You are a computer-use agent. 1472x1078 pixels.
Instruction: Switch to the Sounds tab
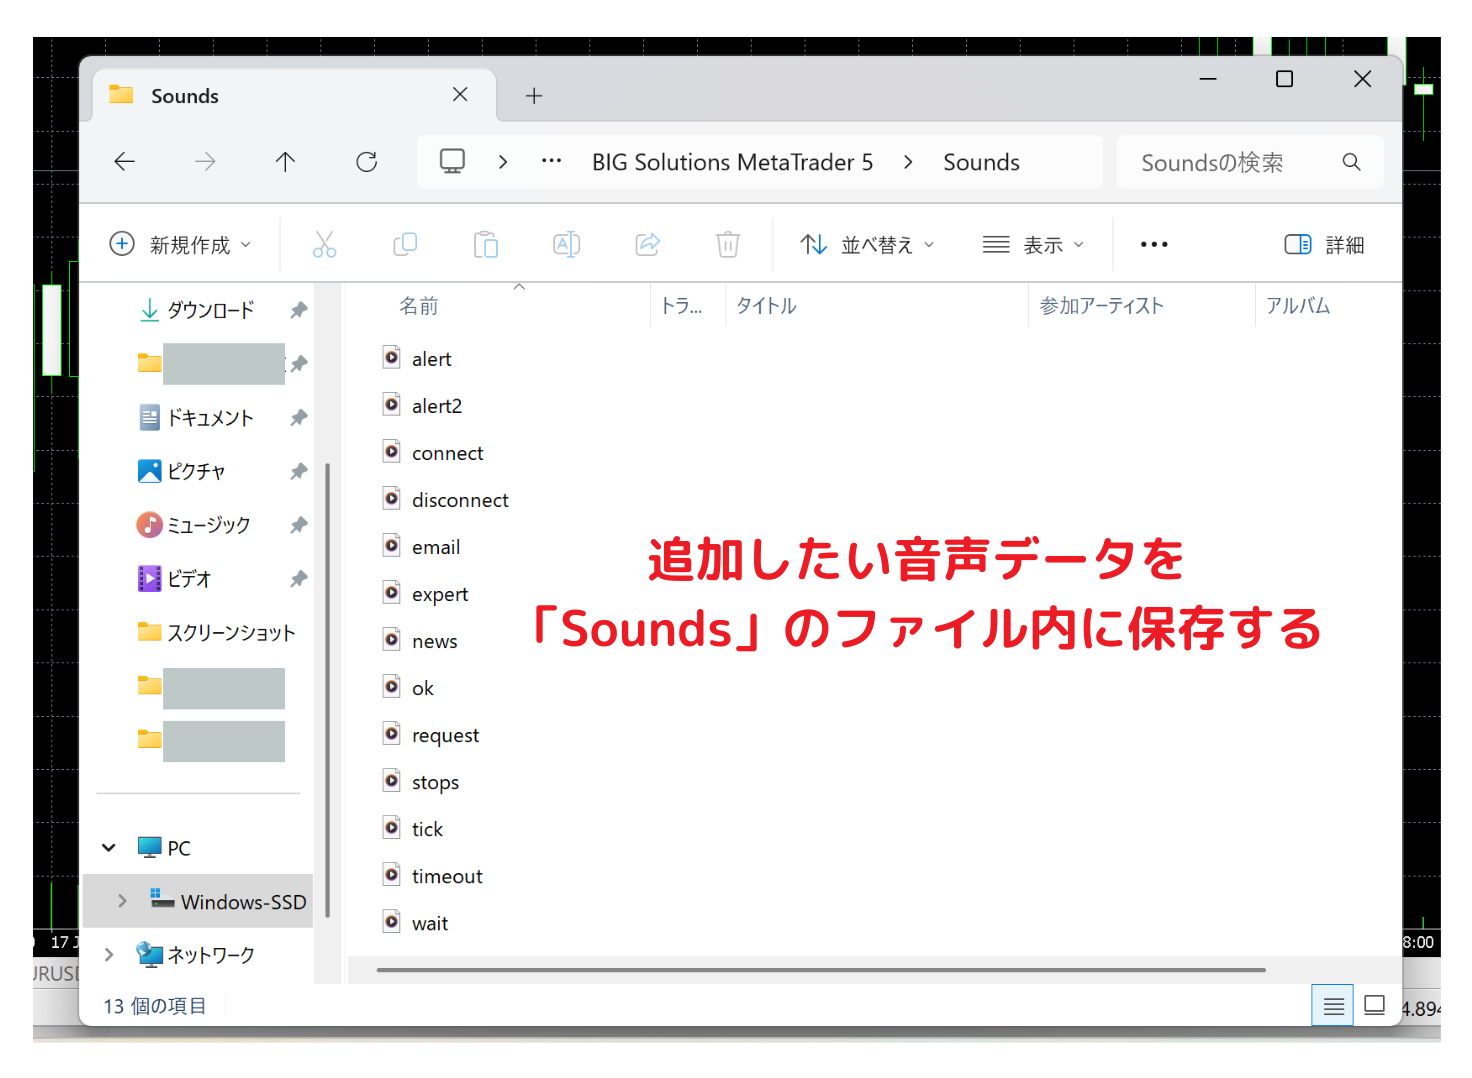(185, 95)
